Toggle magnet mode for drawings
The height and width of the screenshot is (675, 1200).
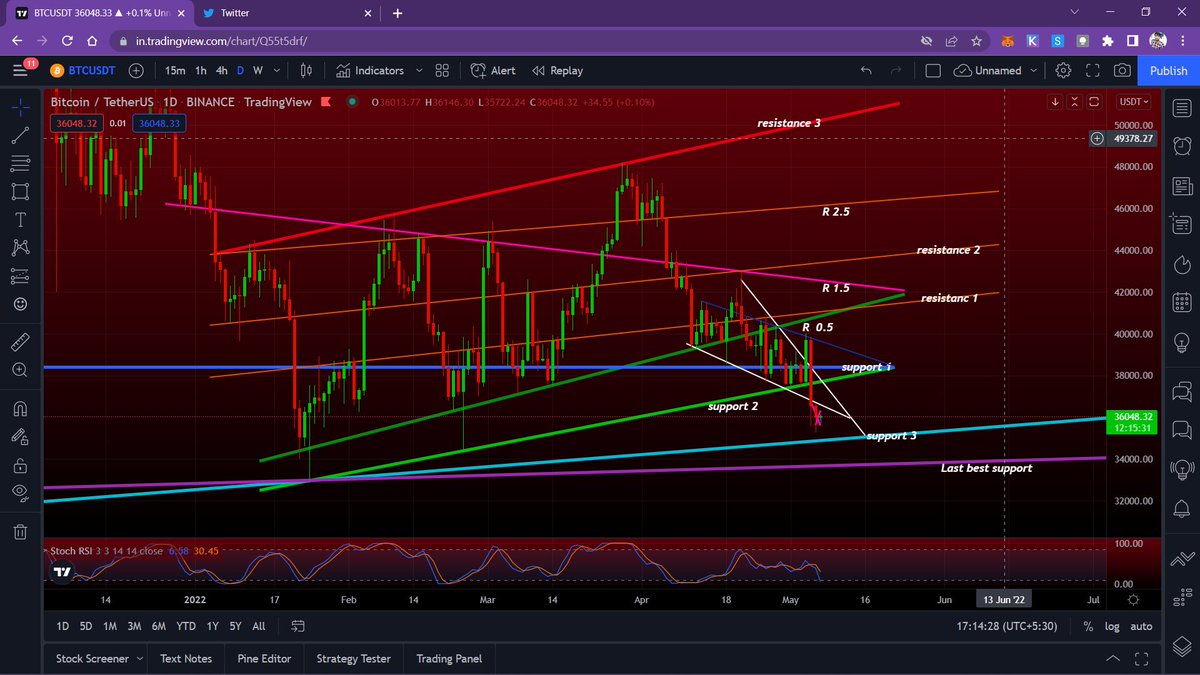(x=20, y=408)
